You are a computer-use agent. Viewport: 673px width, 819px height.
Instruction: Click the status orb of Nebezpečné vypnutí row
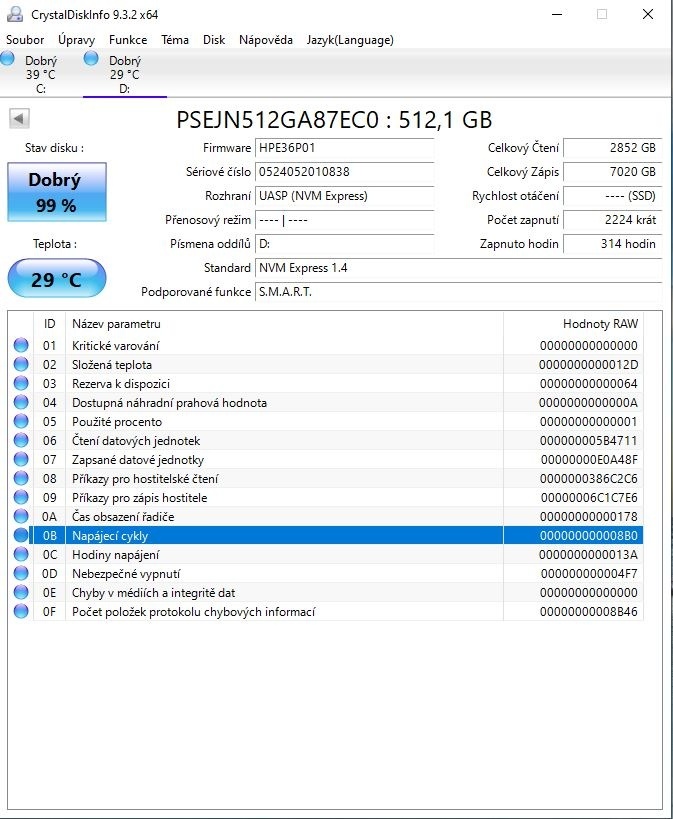[21, 573]
